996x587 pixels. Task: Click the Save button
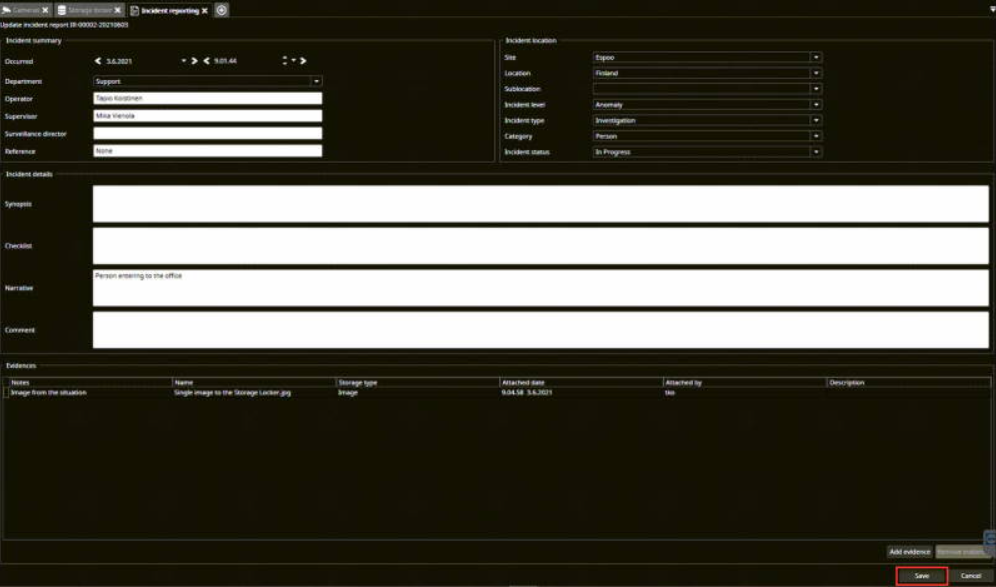coord(921,576)
